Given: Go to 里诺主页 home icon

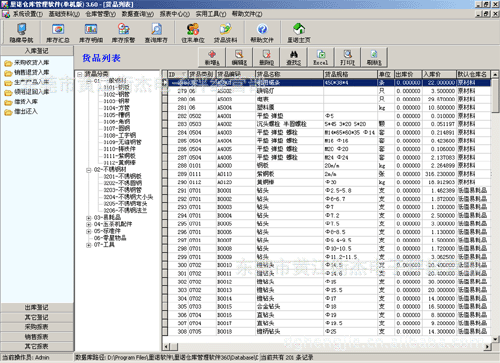Looking at the screenshot, I should [299, 33].
